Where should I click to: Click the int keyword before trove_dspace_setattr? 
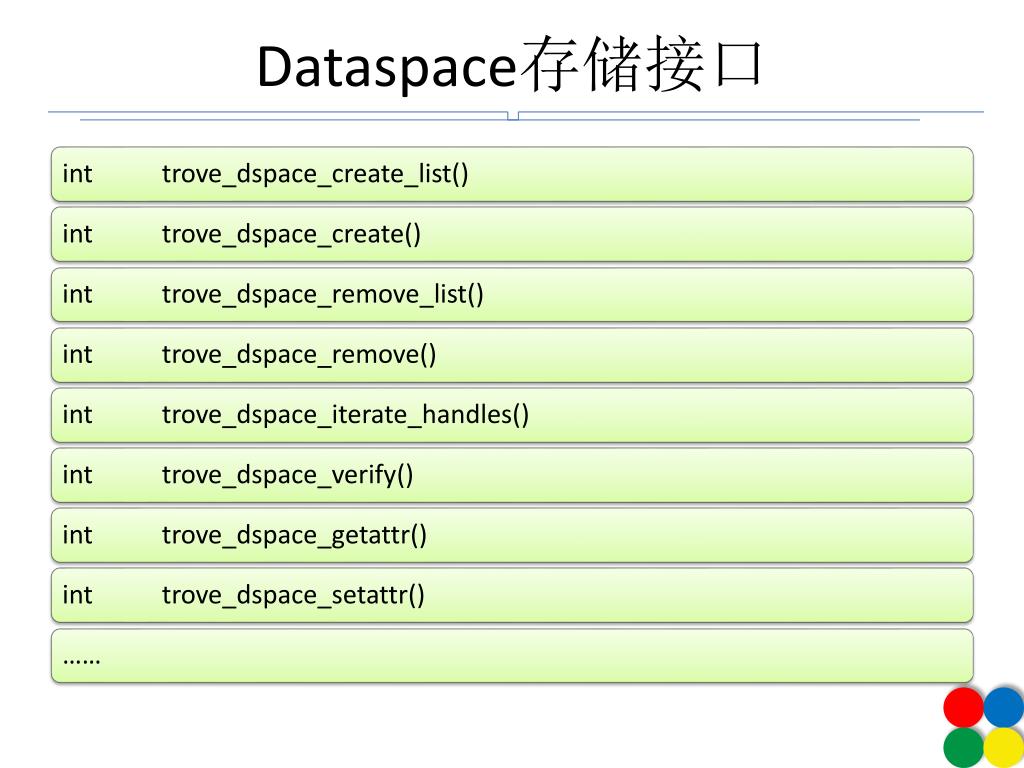(x=77, y=594)
